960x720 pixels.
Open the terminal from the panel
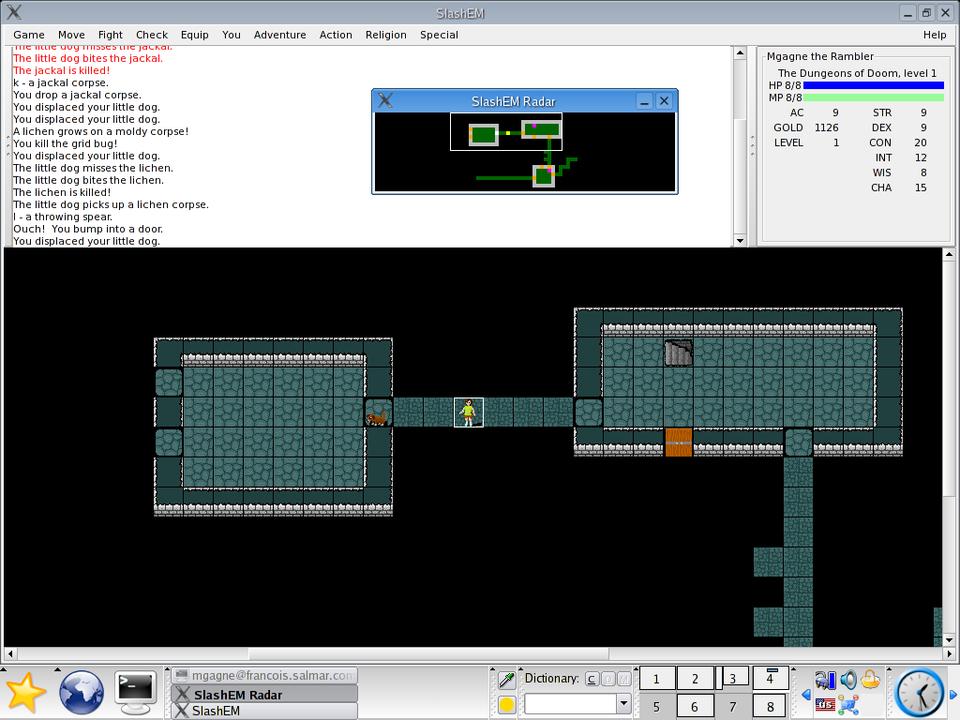(x=135, y=689)
